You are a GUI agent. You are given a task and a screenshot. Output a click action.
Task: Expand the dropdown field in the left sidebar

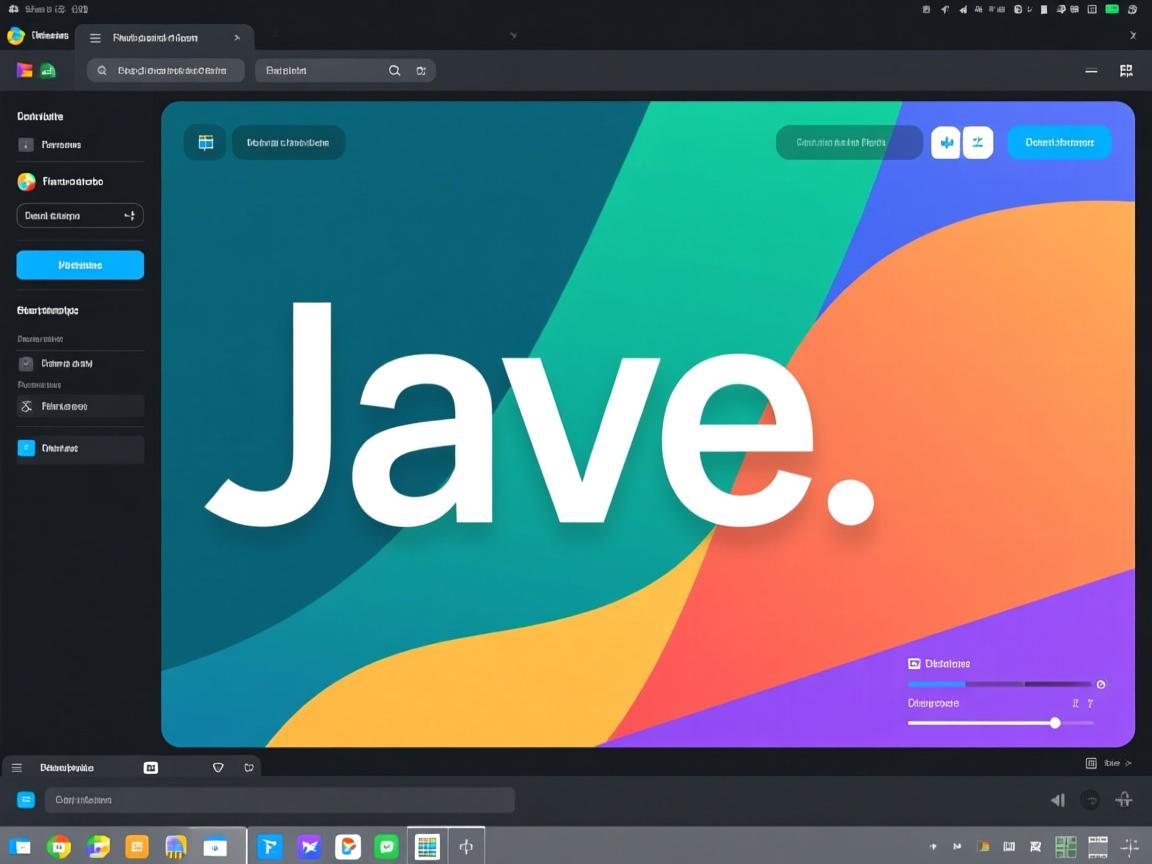point(80,215)
